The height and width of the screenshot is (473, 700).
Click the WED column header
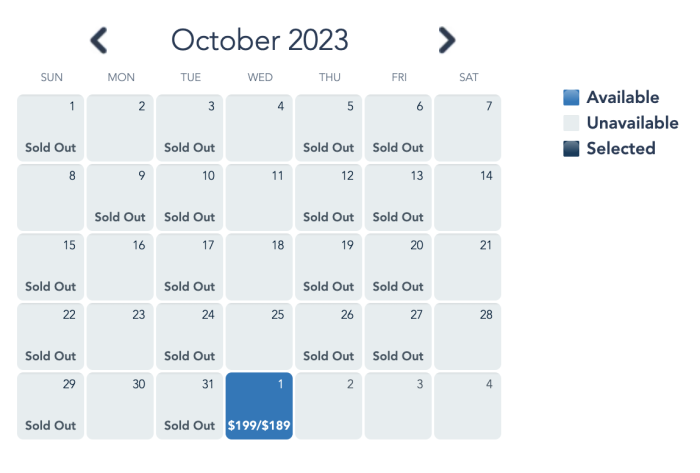(260, 77)
